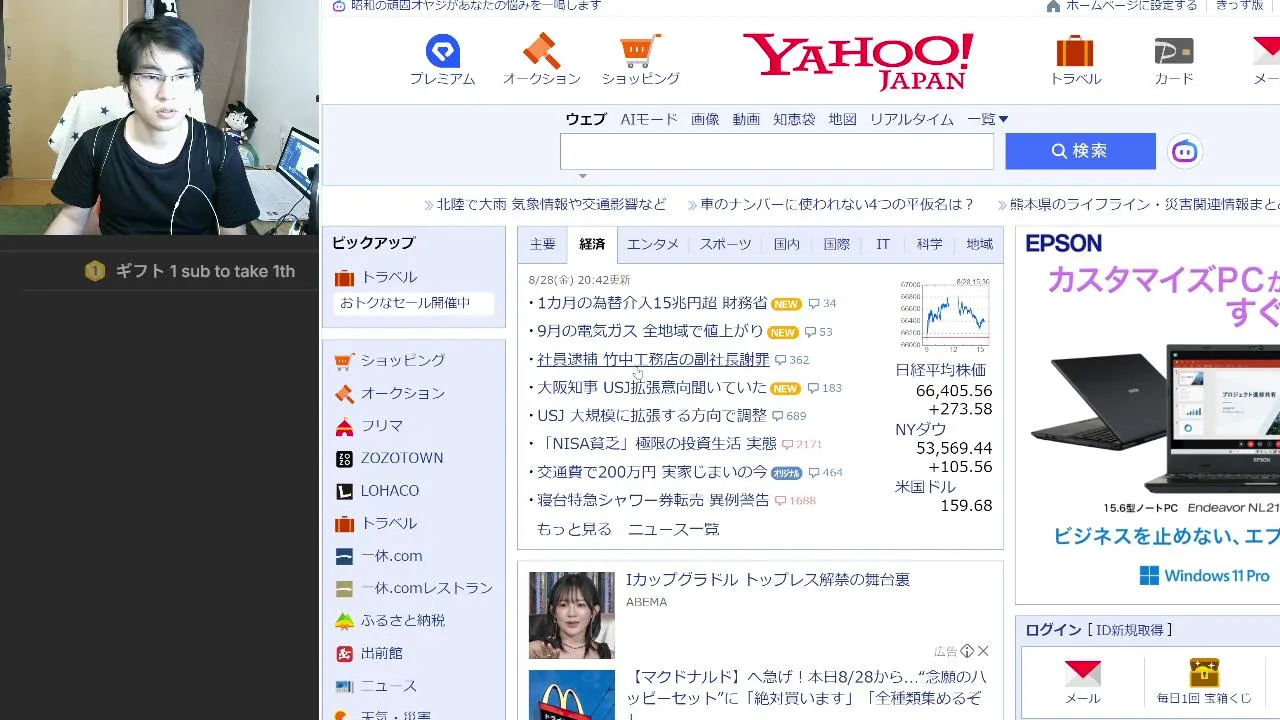Click the blue 検索 search button
The width and height of the screenshot is (1280, 720).
1080,151
